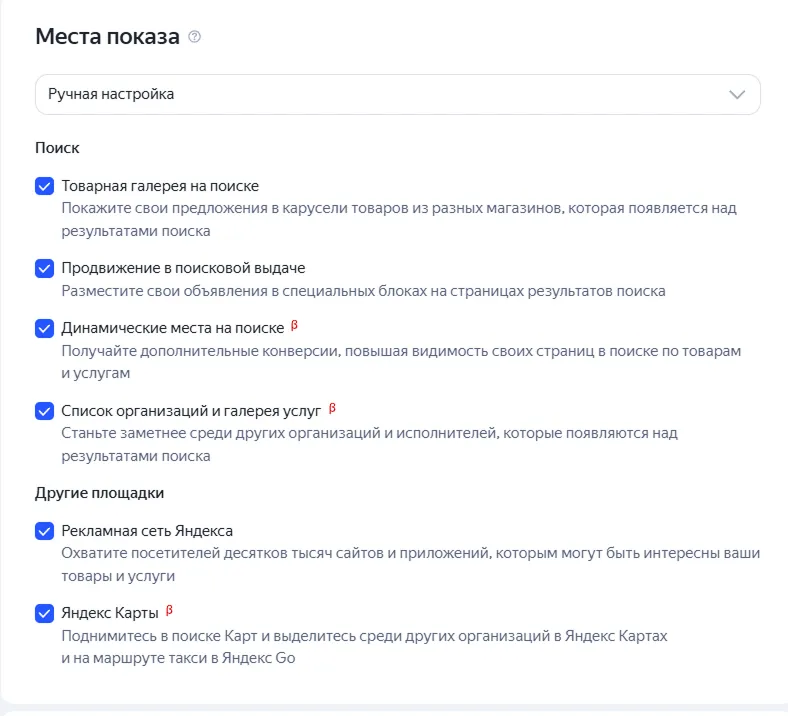Click the chevron arrow in placement dropdown
Image resolution: width=788 pixels, height=716 pixels.
tap(738, 95)
